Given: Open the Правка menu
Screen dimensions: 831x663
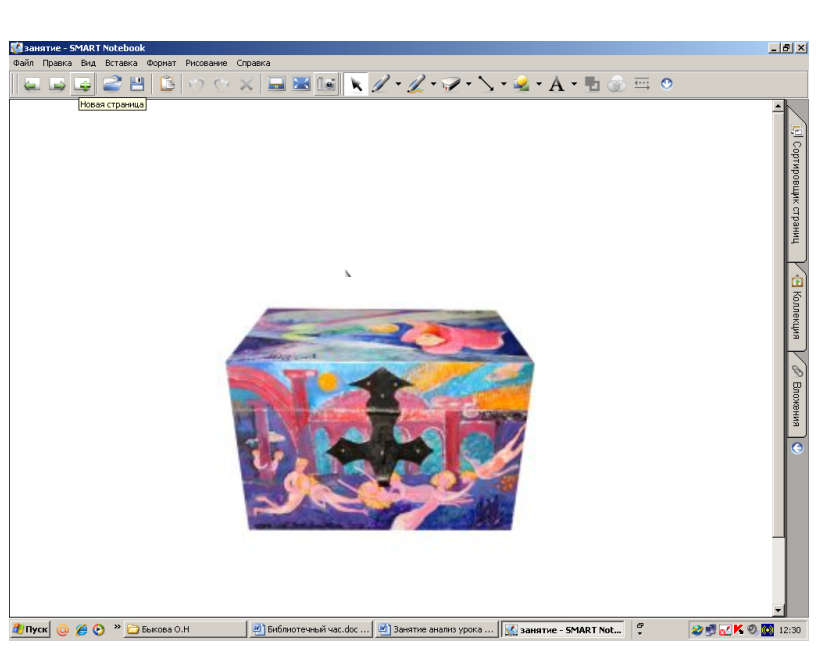Looking at the screenshot, I should (57, 63).
